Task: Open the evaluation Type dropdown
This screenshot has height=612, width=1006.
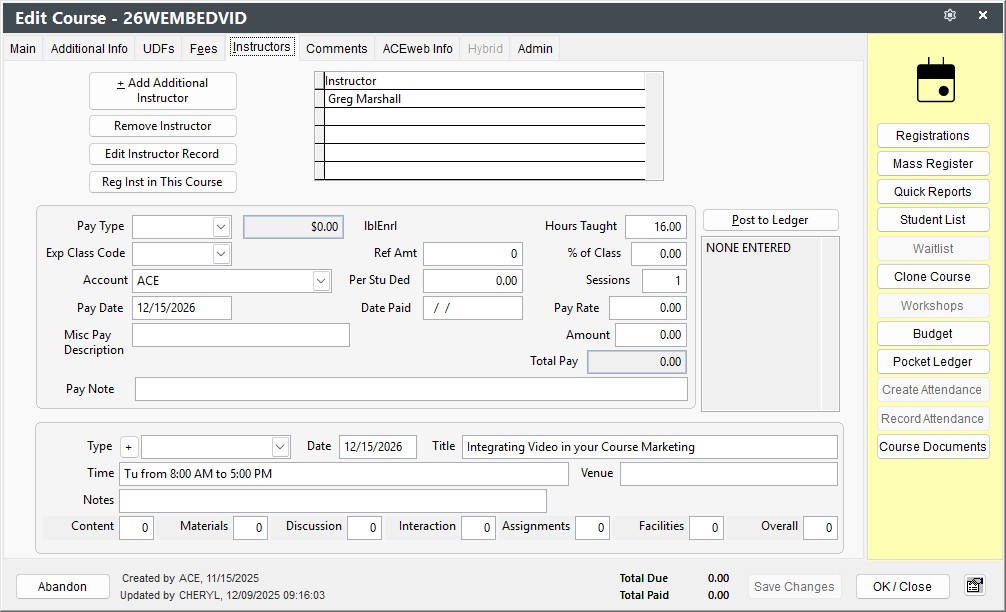Action: 280,447
